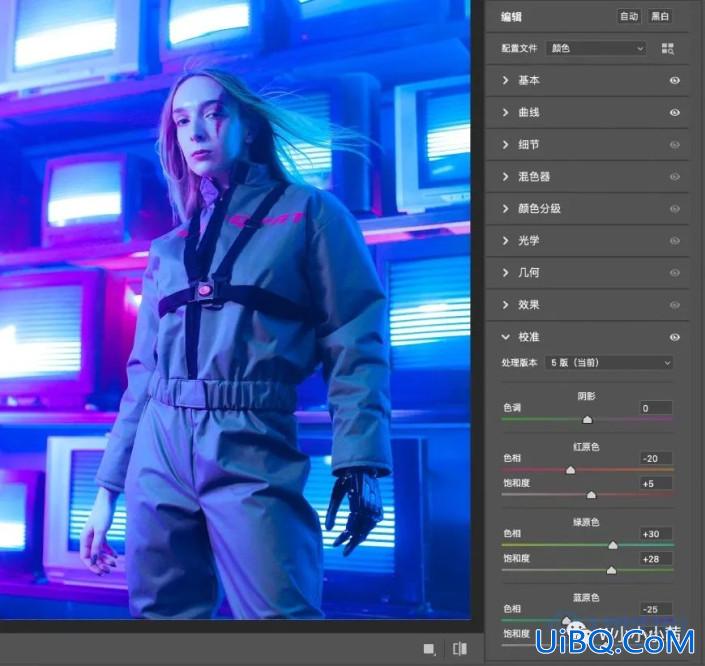Click the 绿原色 色相 value +30 field

pos(656,534)
